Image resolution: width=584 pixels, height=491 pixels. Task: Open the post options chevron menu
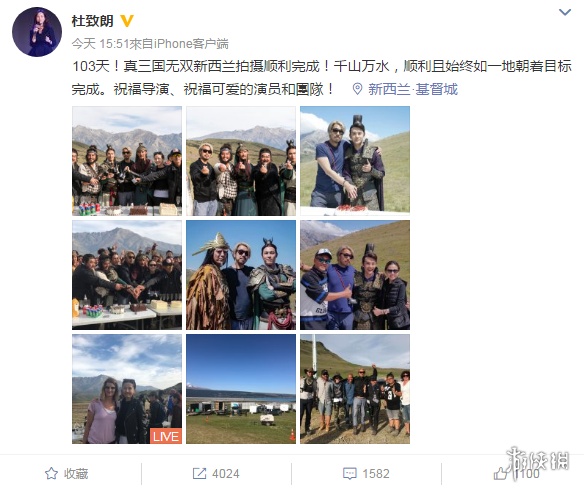(565, 13)
